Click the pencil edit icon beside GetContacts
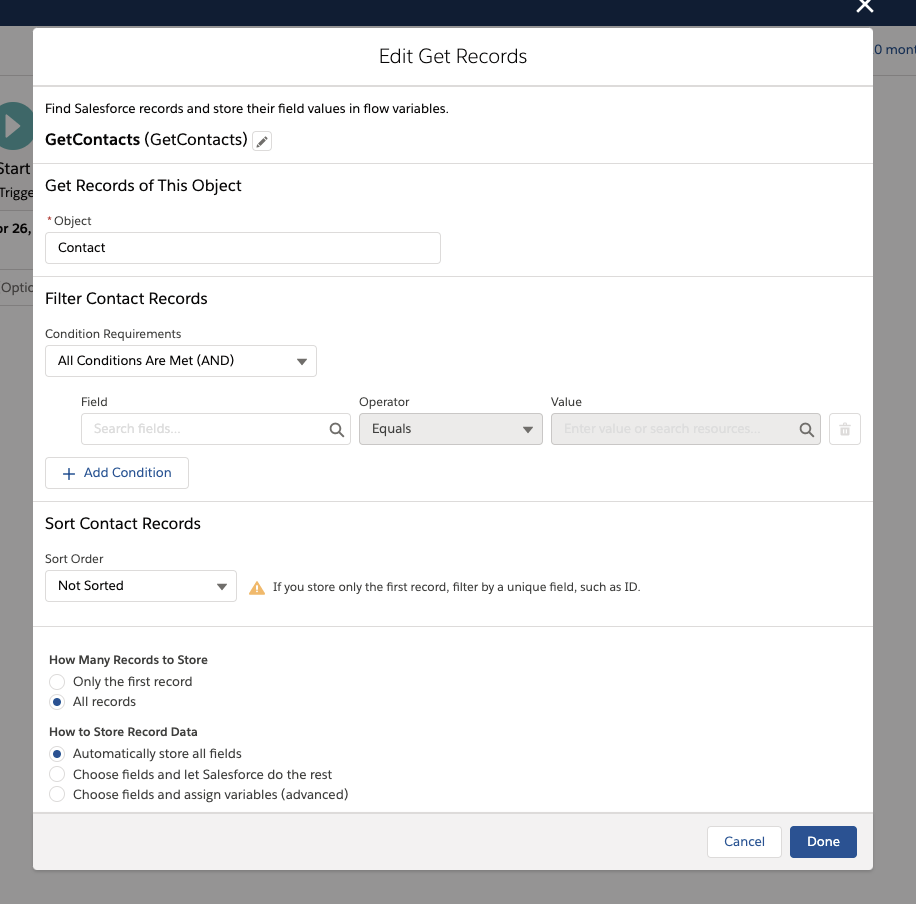The width and height of the screenshot is (916, 904). point(262,141)
